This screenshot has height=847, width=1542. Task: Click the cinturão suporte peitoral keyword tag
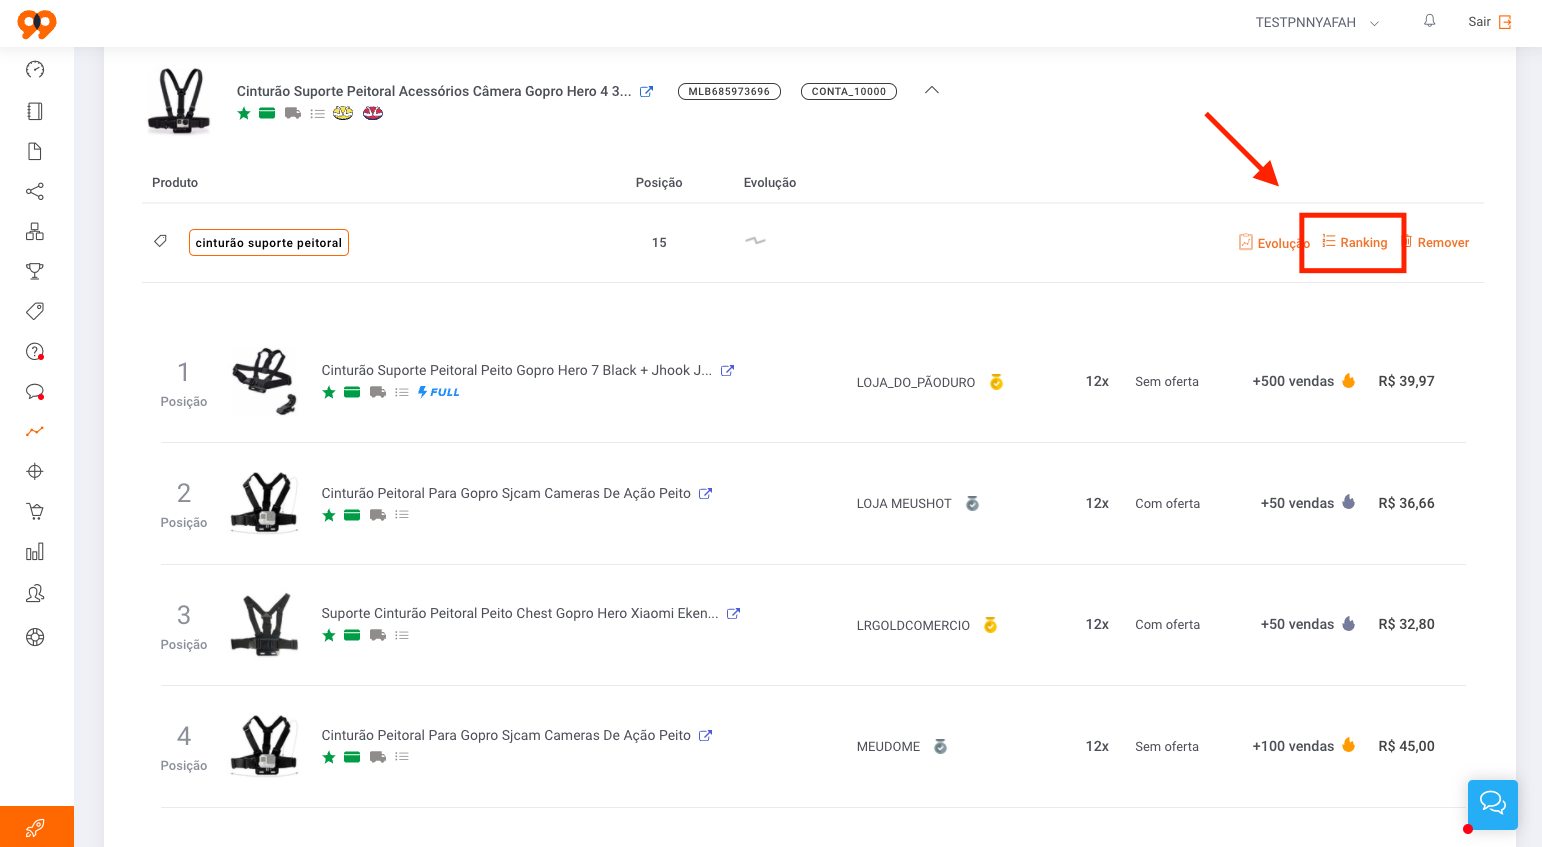tap(269, 243)
